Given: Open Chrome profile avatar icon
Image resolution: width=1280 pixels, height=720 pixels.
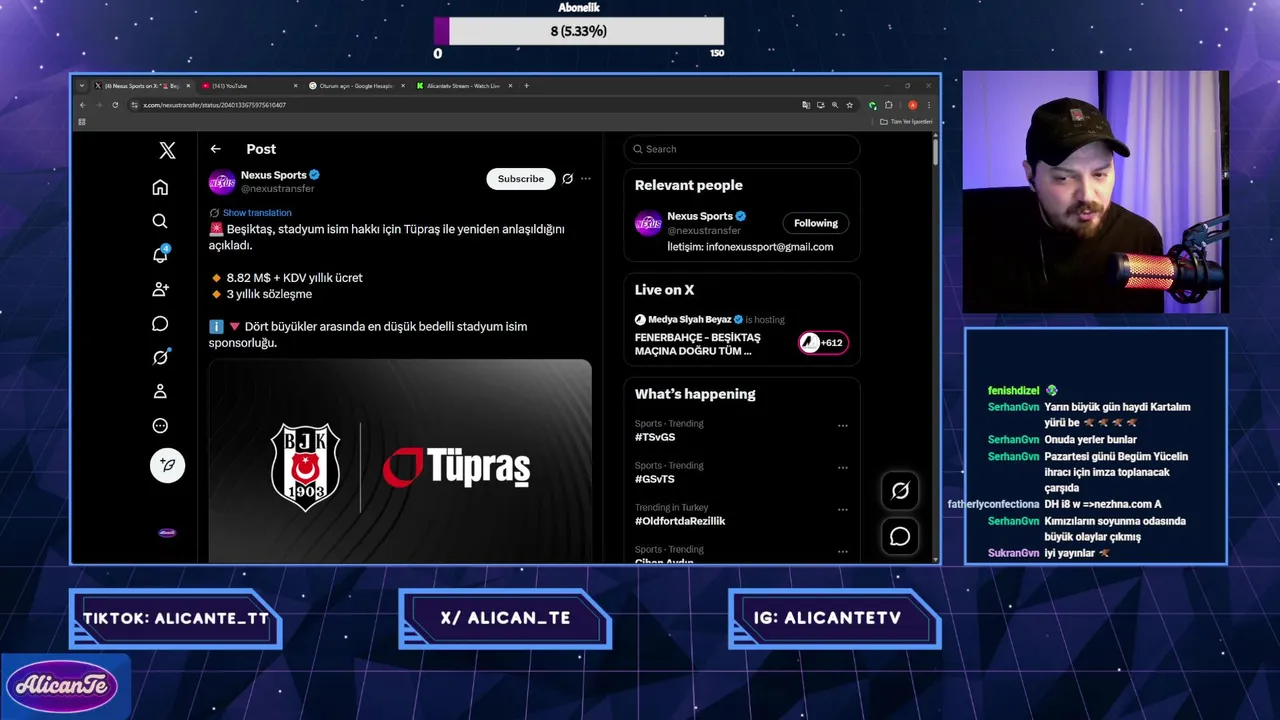Looking at the screenshot, I should click(x=912, y=105).
